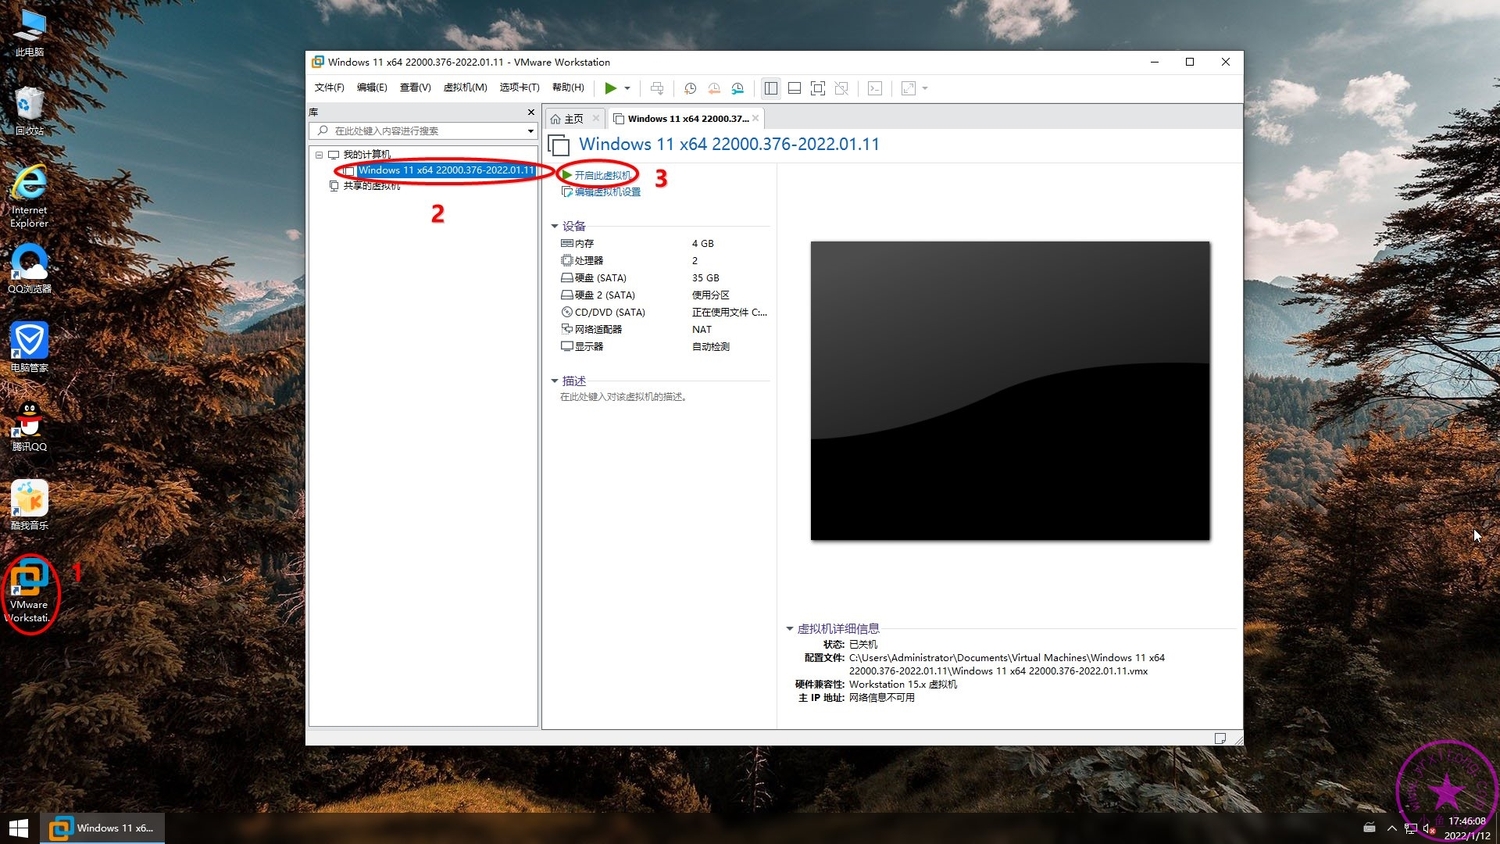The width and height of the screenshot is (1500, 844).
Task: Click the stretch guest display icon
Action: point(908,88)
